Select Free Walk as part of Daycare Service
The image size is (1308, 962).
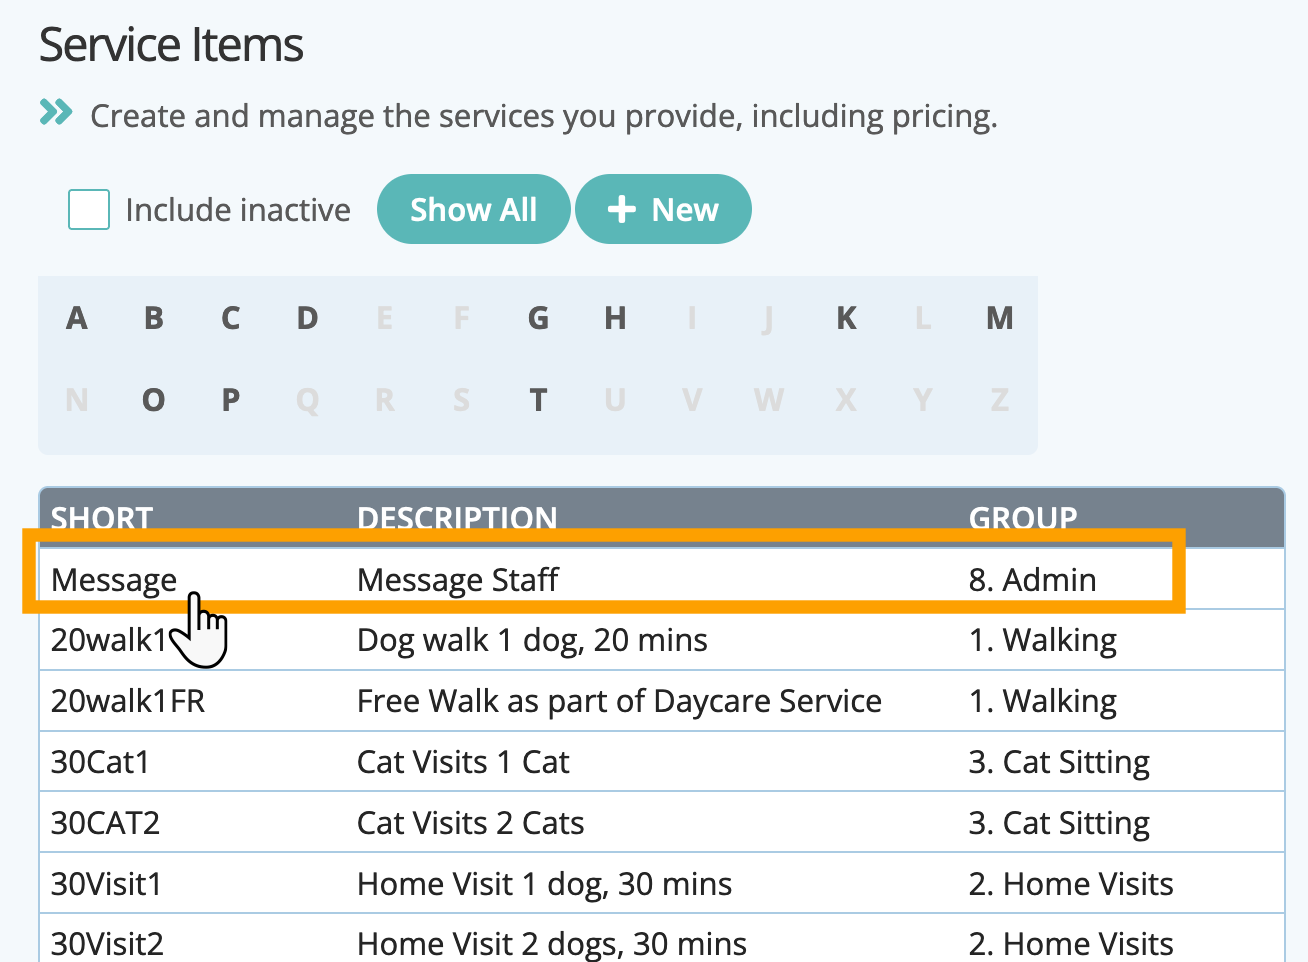pos(619,701)
